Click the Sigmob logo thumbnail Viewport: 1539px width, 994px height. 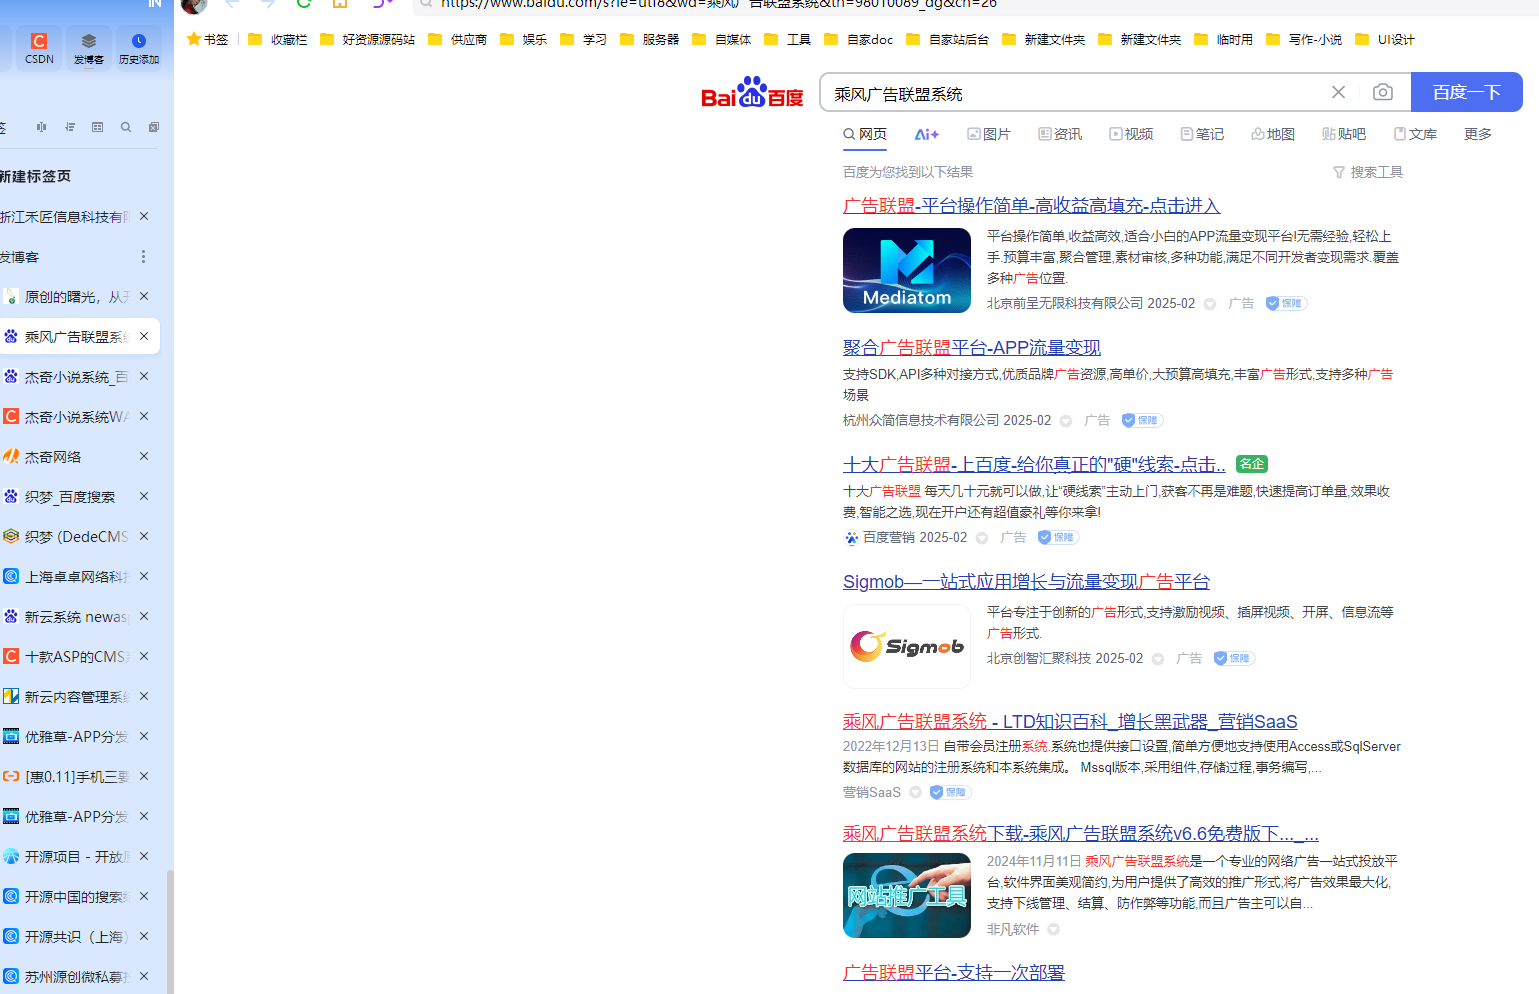(x=907, y=646)
